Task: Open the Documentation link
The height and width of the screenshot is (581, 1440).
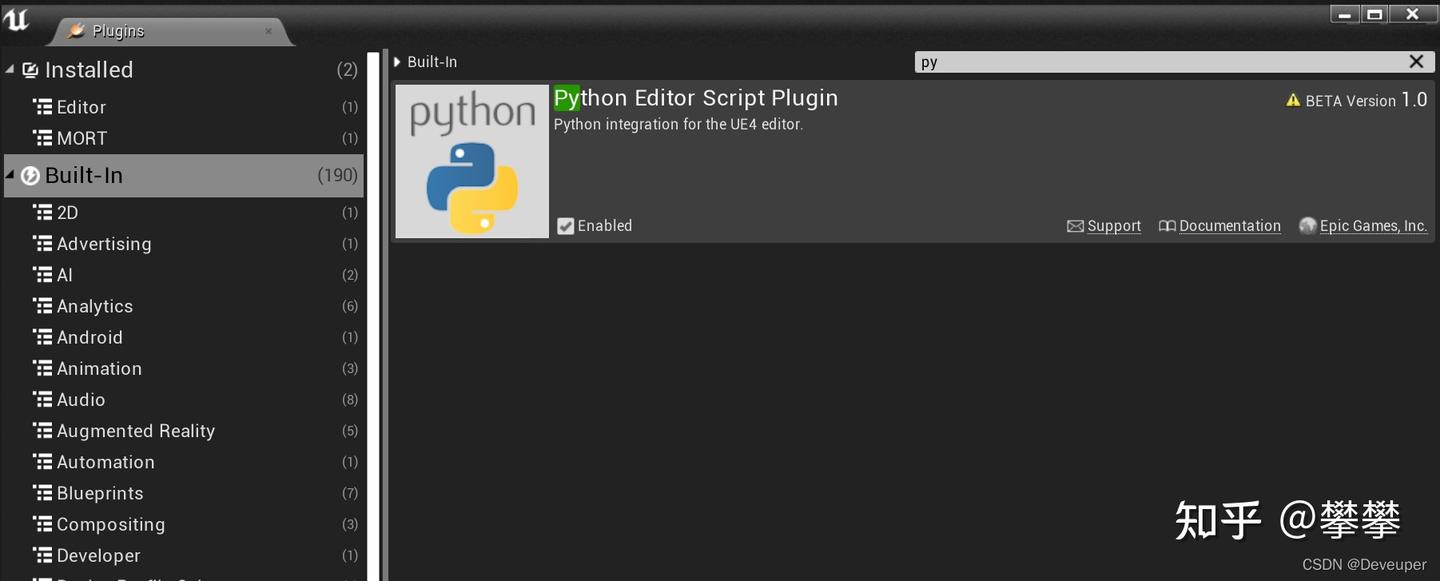Action: (x=1230, y=226)
